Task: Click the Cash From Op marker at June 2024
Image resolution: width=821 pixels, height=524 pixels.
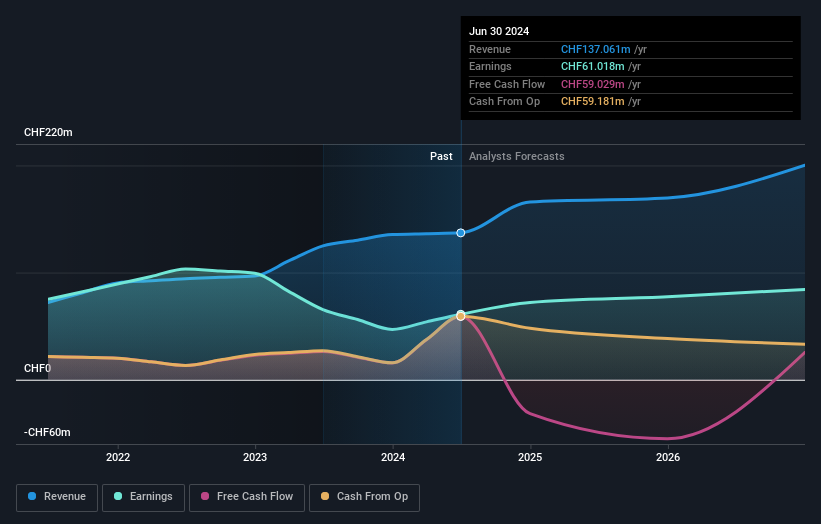Action: click(x=461, y=316)
